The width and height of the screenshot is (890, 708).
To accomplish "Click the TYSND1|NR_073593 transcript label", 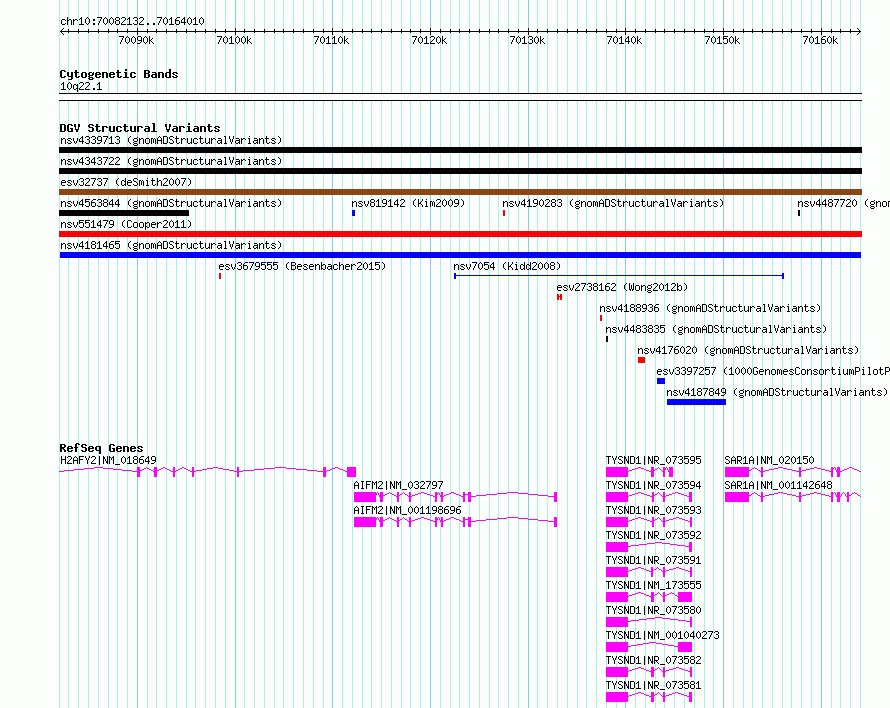I will click(653, 510).
